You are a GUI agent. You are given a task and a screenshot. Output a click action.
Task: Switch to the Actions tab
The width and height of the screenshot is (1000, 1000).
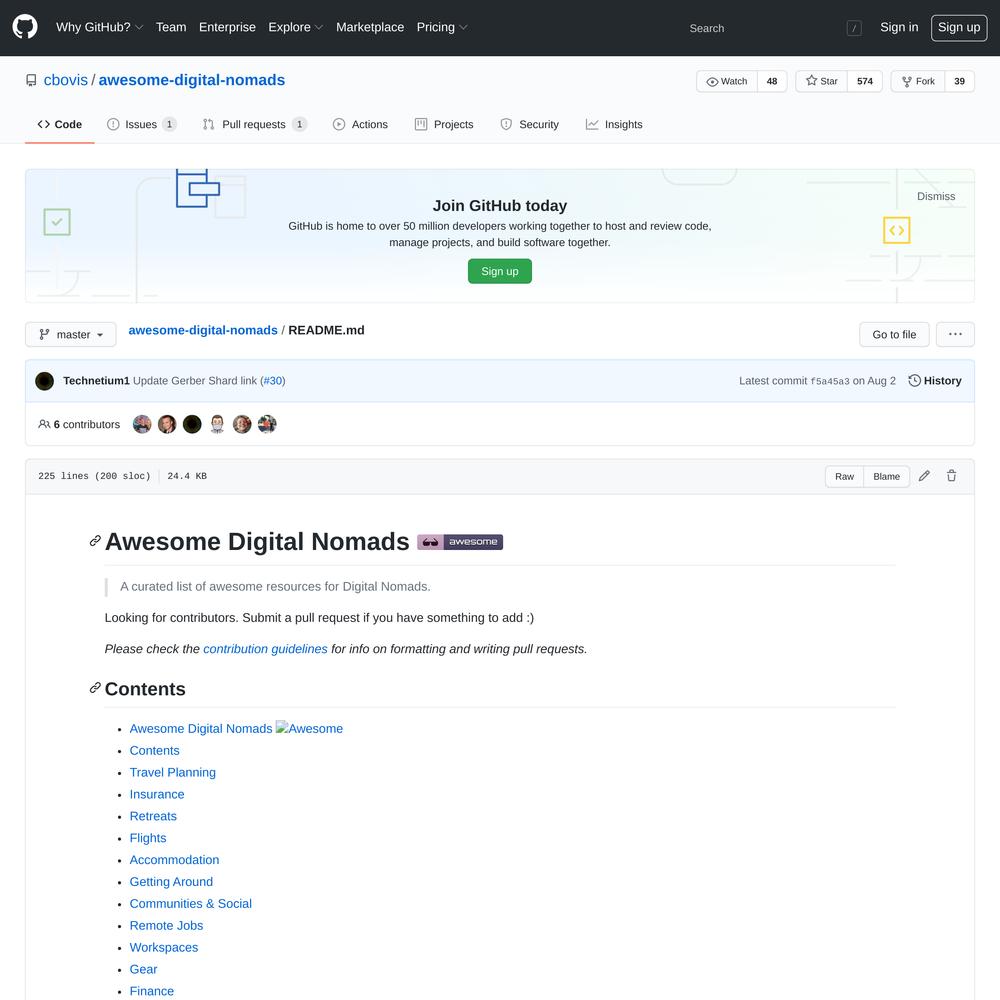tap(360, 124)
